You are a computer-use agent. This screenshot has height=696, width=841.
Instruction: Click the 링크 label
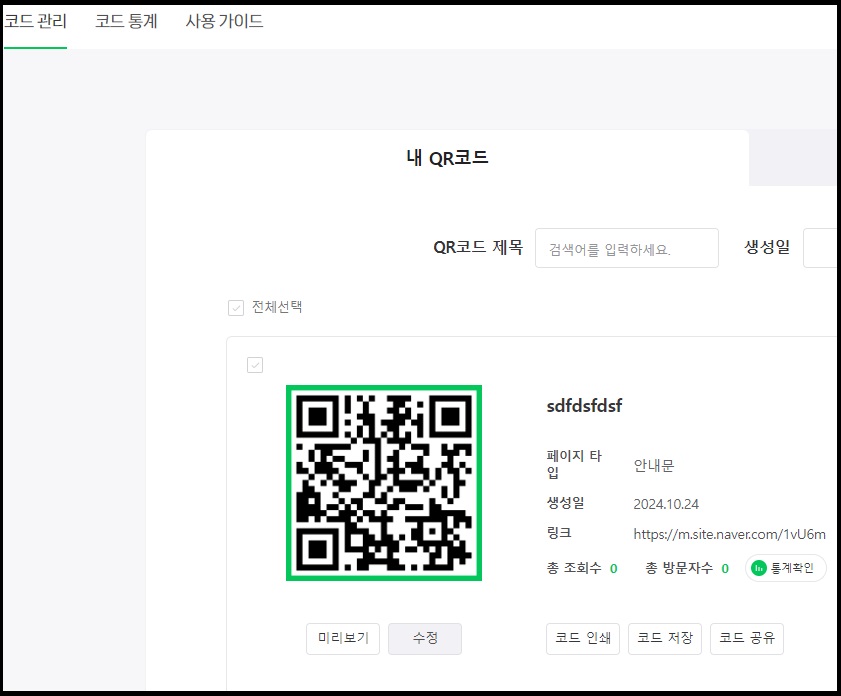click(x=559, y=533)
